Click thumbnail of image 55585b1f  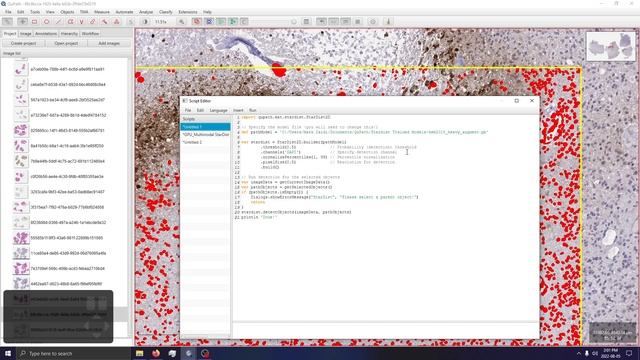click(x=20, y=238)
